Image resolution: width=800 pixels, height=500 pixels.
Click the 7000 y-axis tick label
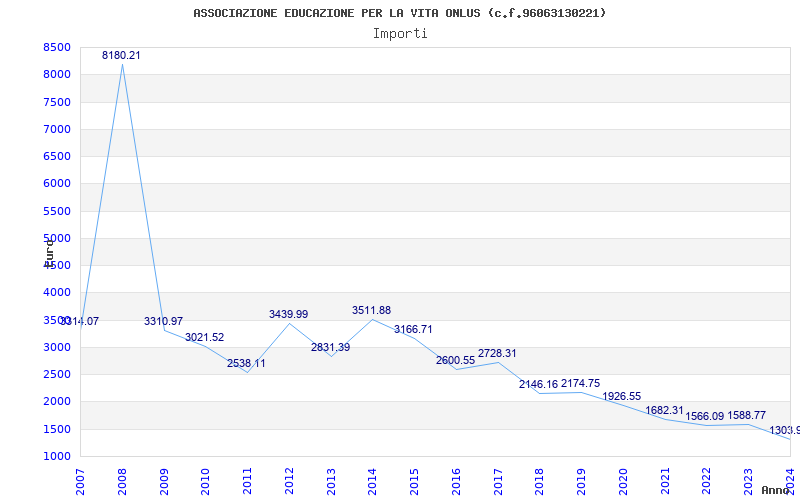tap(57, 129)
